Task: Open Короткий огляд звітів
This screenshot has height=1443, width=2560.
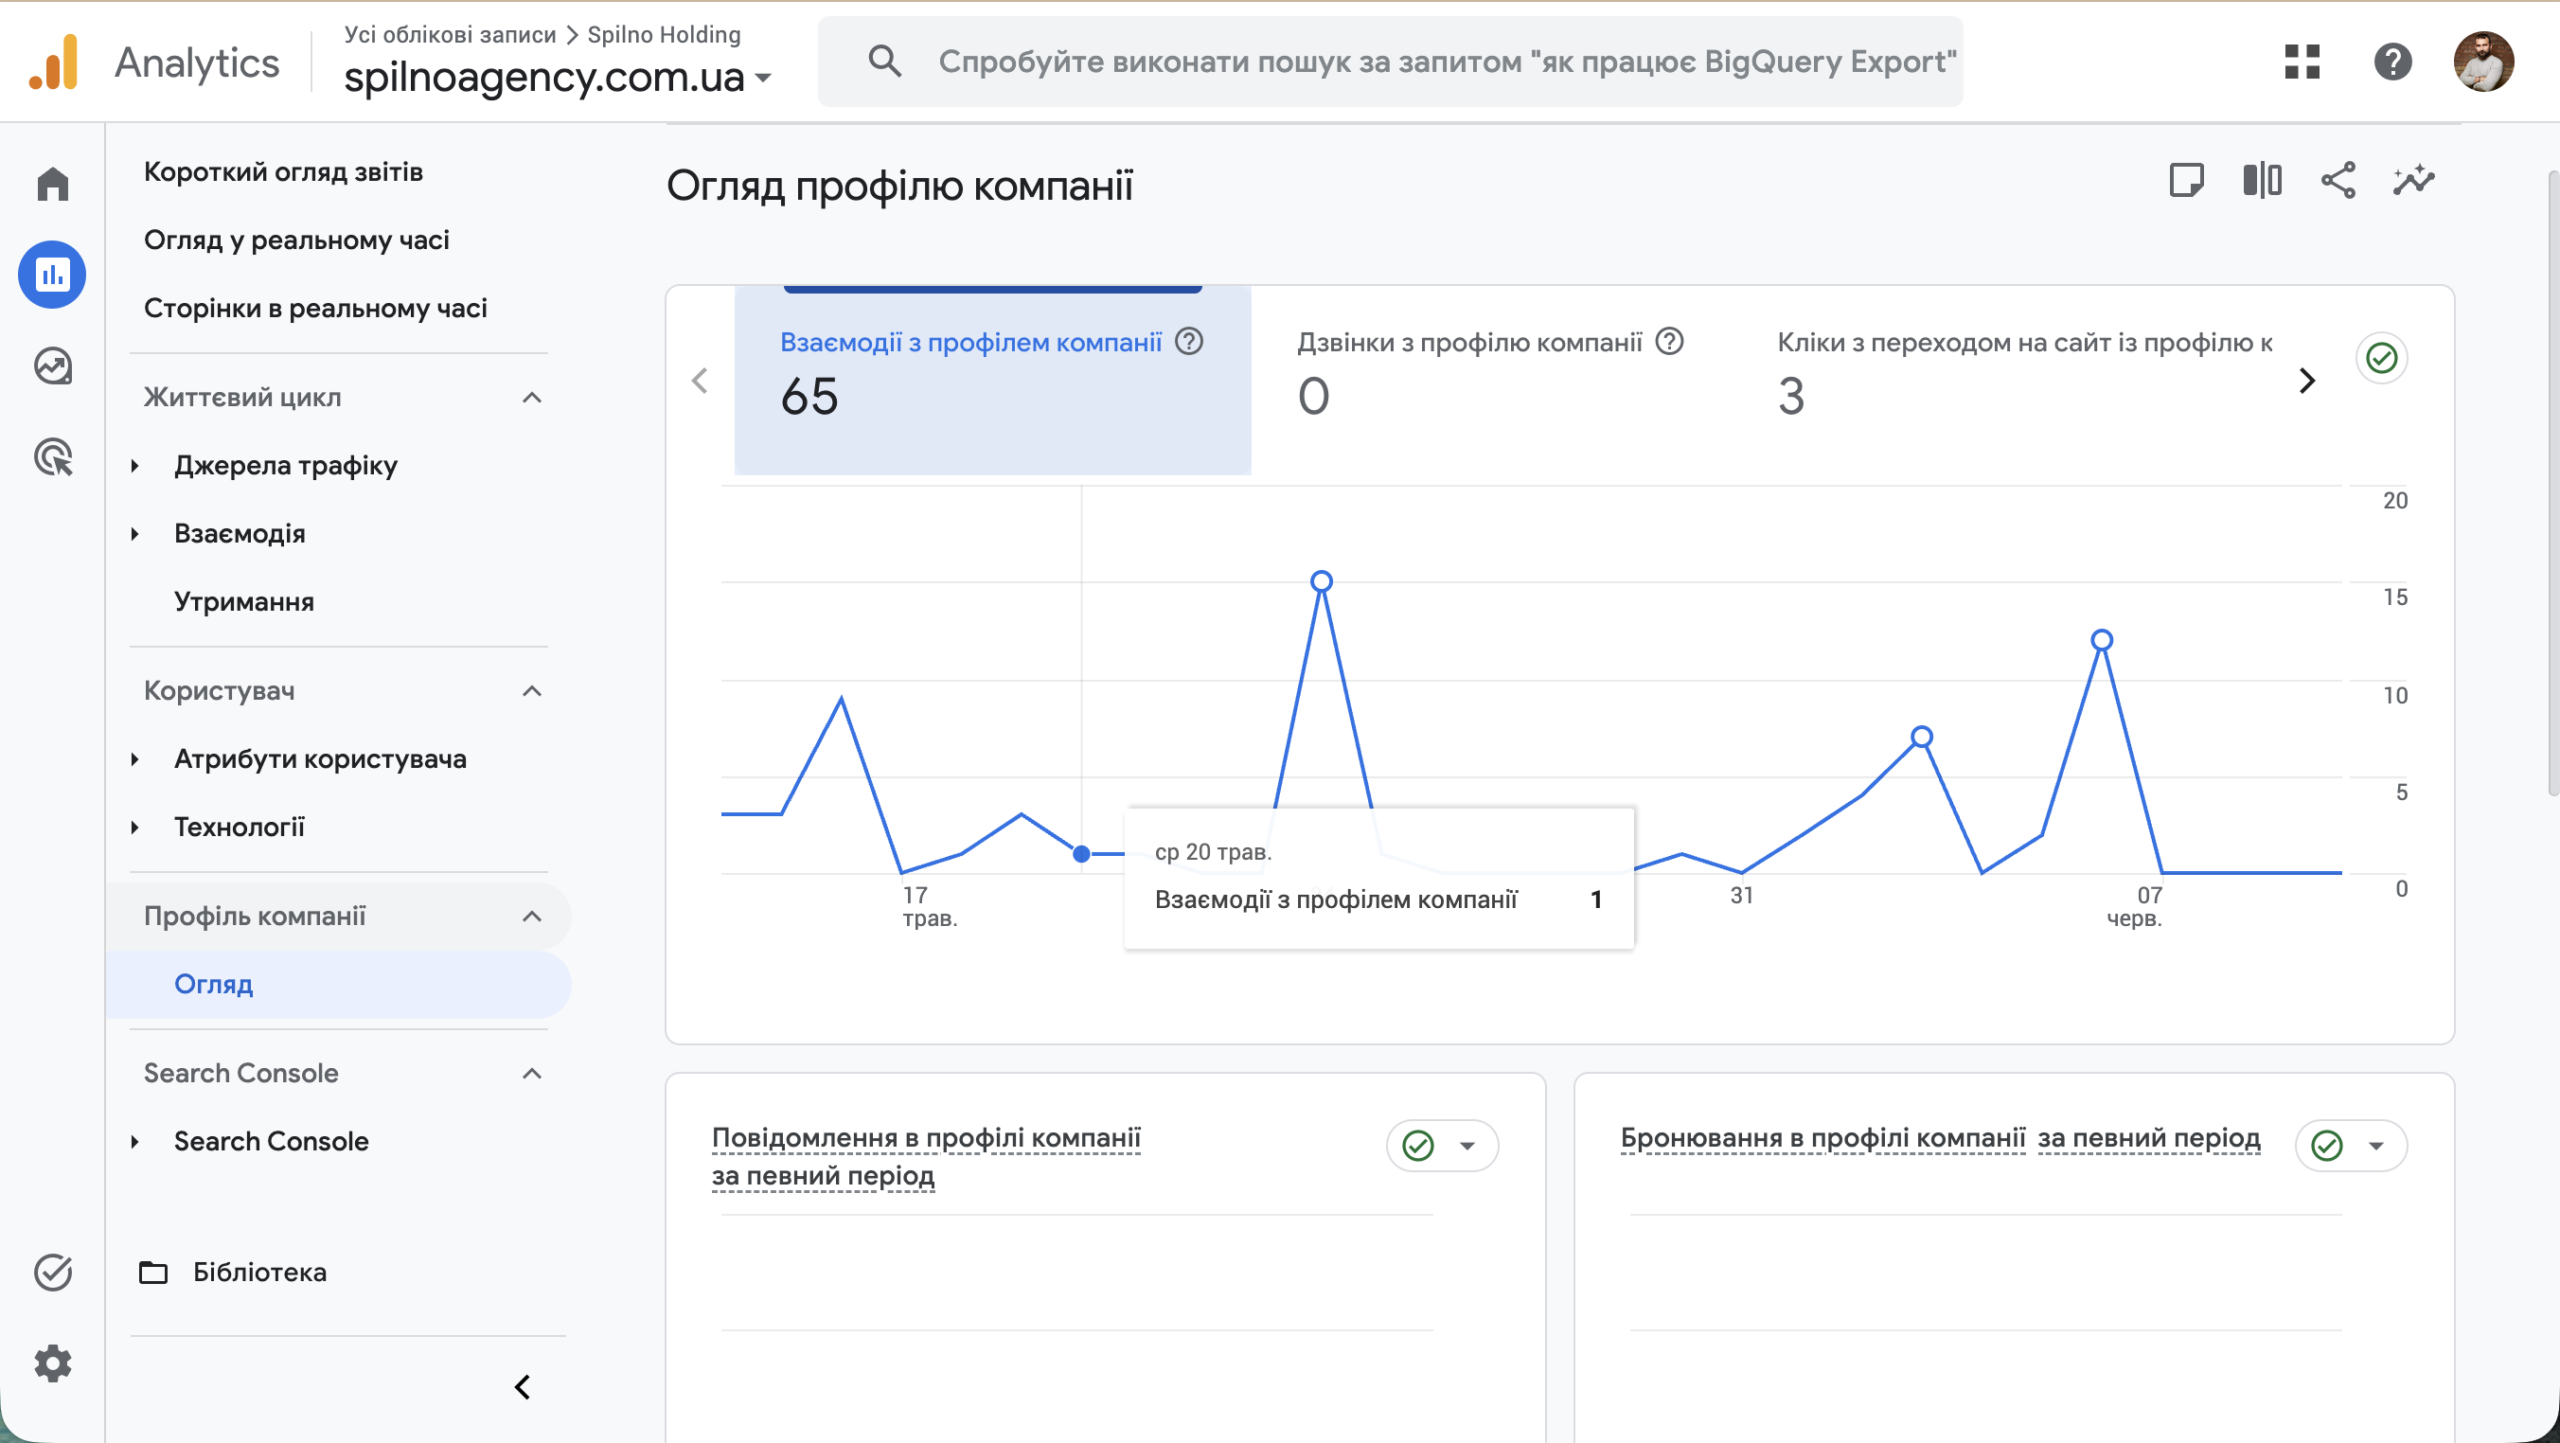Action: (283, 172)
